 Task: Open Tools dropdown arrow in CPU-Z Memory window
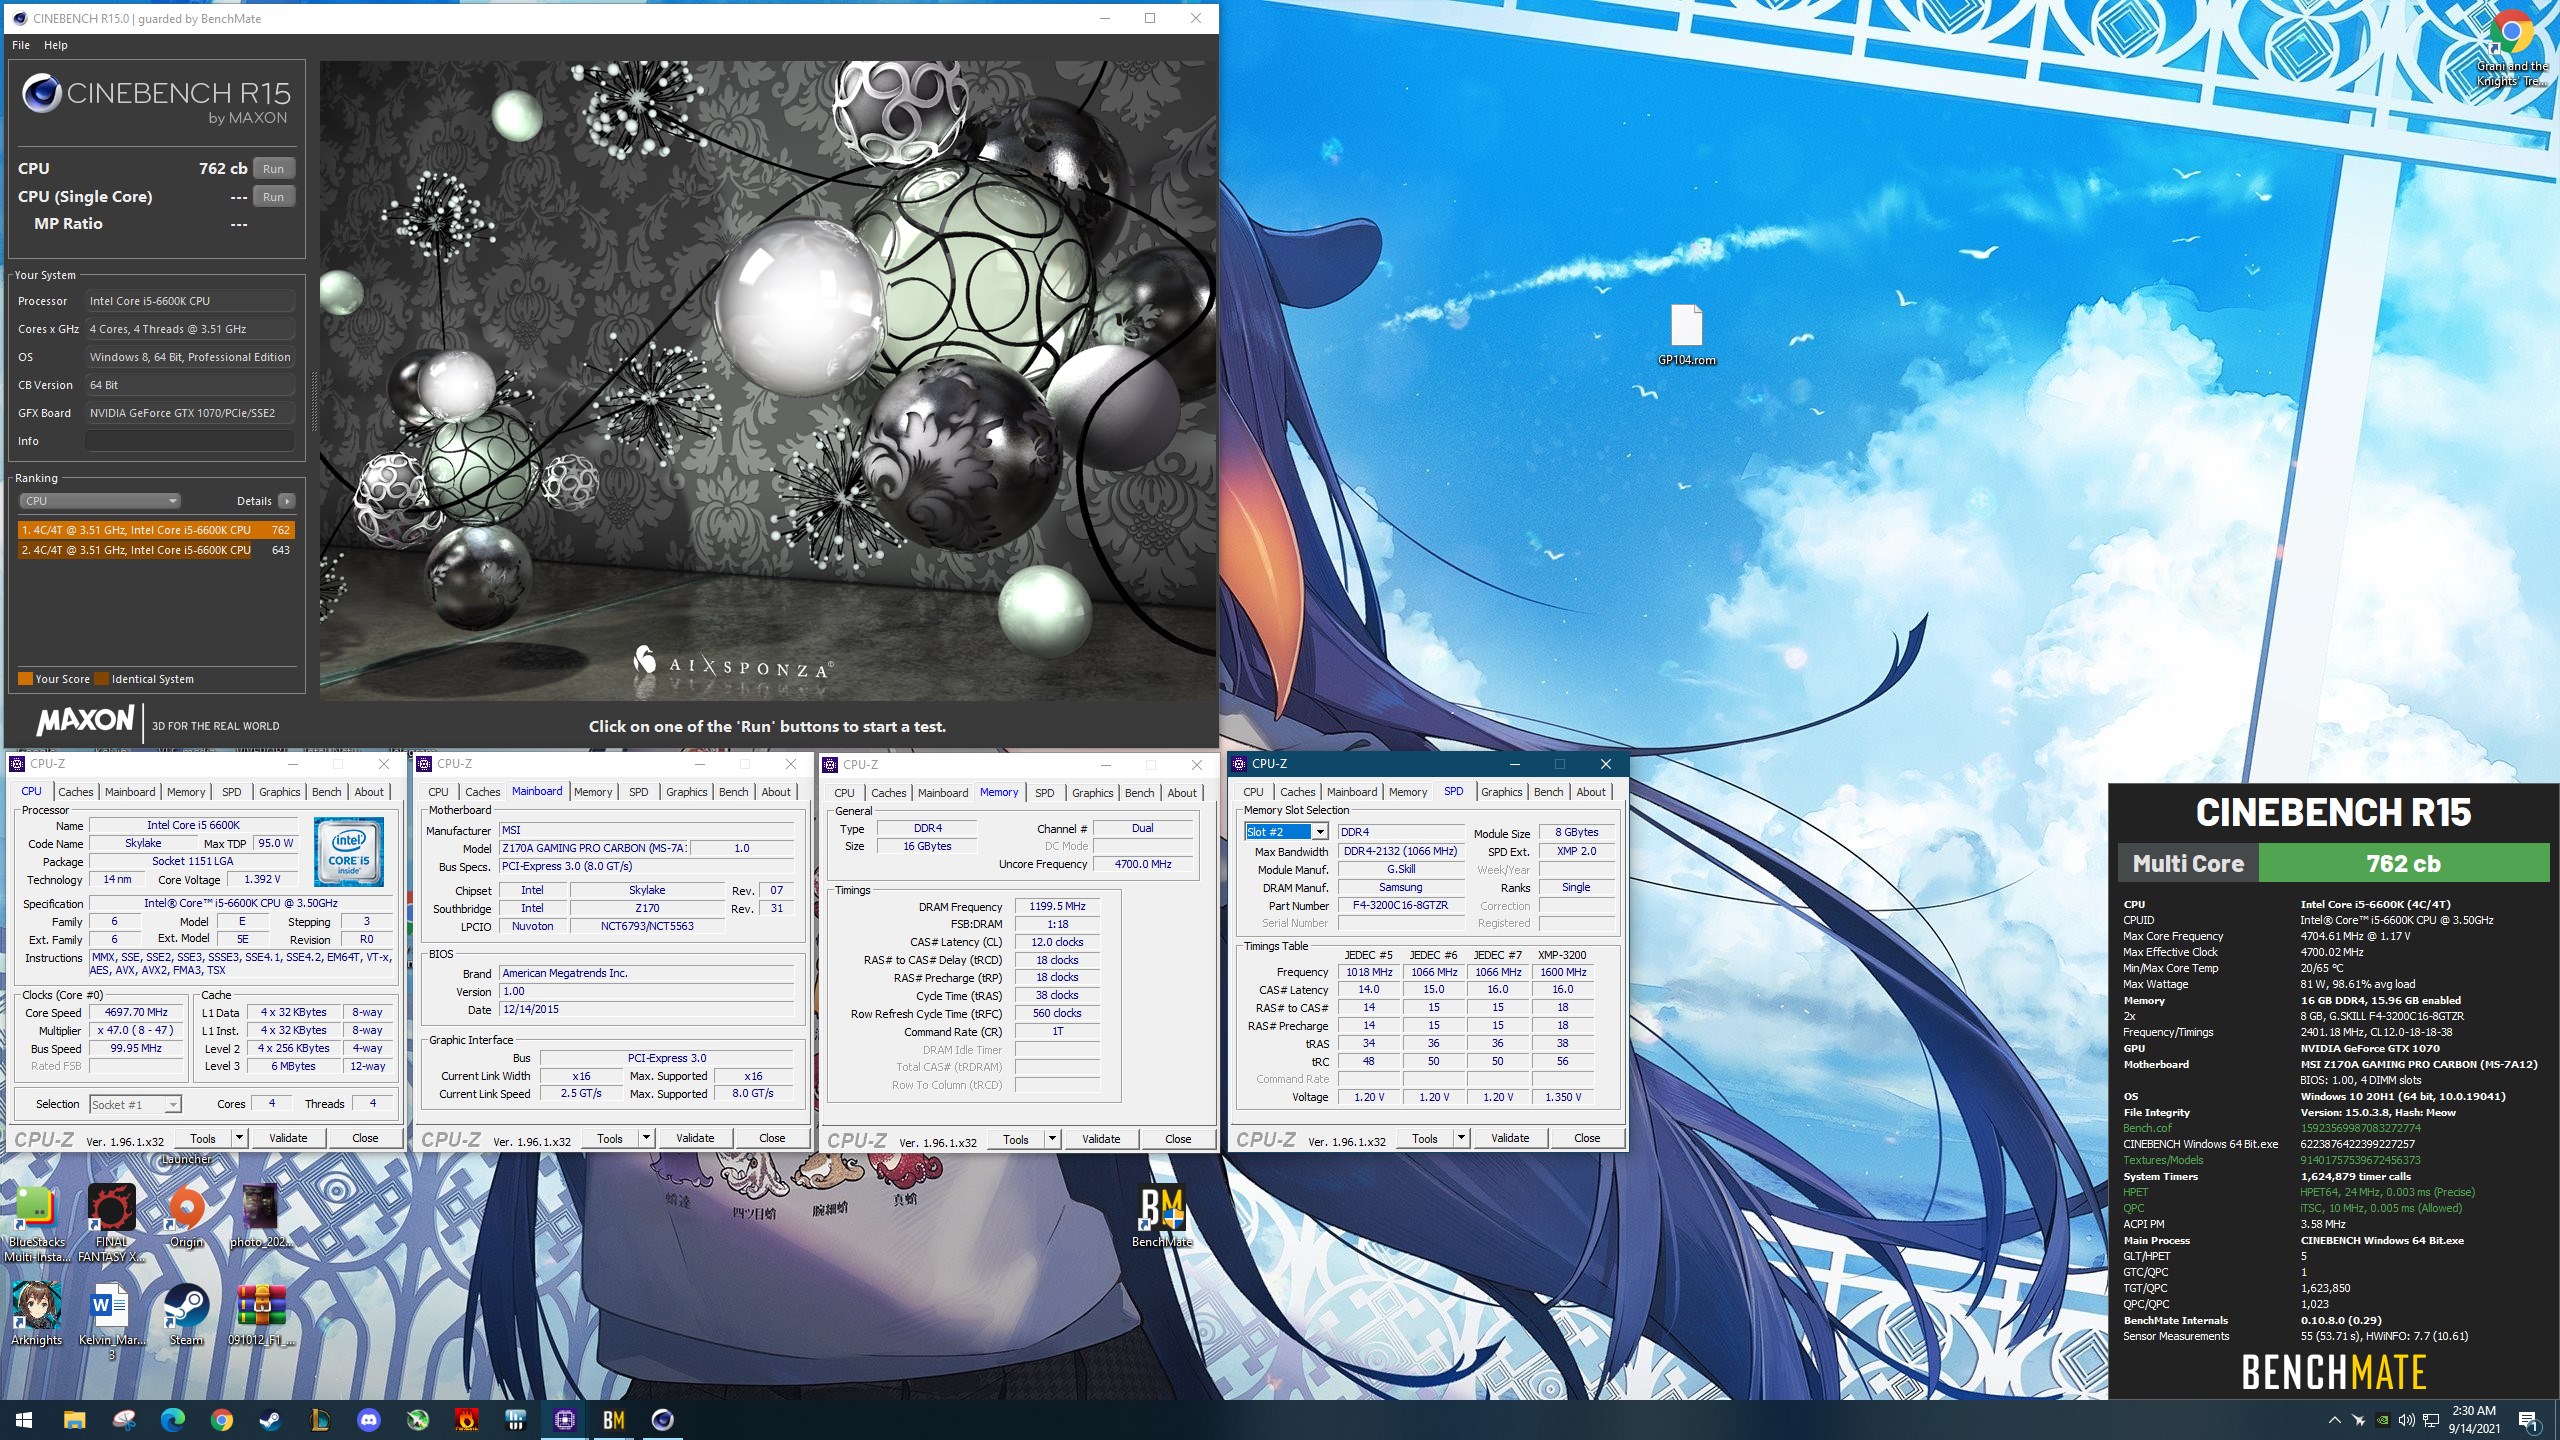pyautogui.click(x=1052, y=1139)
